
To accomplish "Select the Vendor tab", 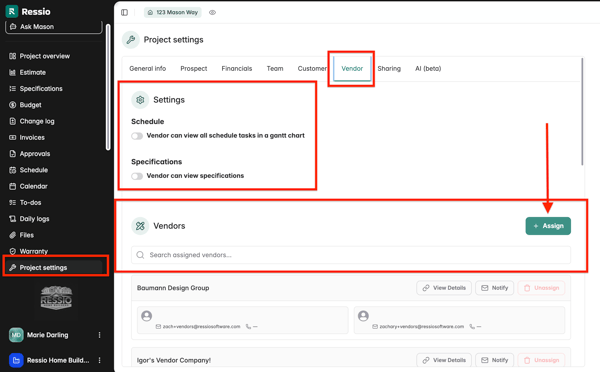I will [352, 69].
